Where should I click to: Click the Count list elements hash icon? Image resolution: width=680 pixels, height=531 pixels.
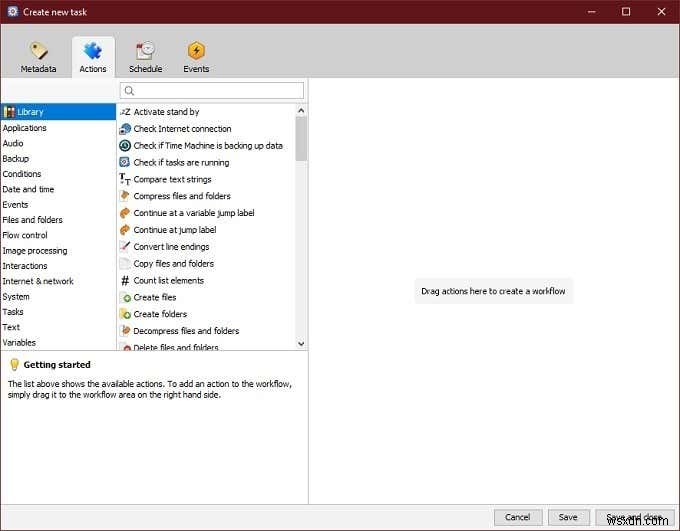[125, 281]
